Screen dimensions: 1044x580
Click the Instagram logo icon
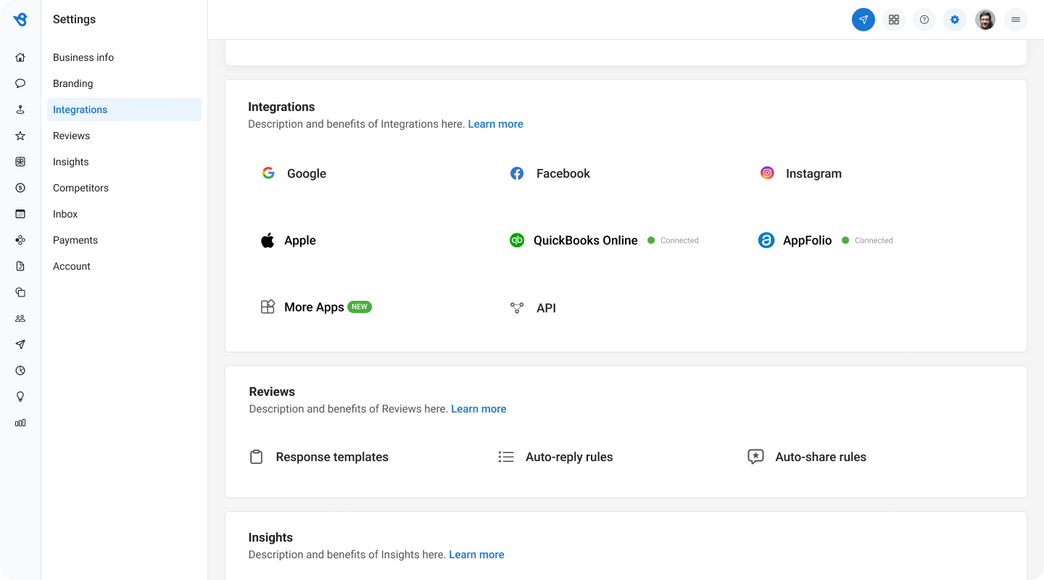767,173
